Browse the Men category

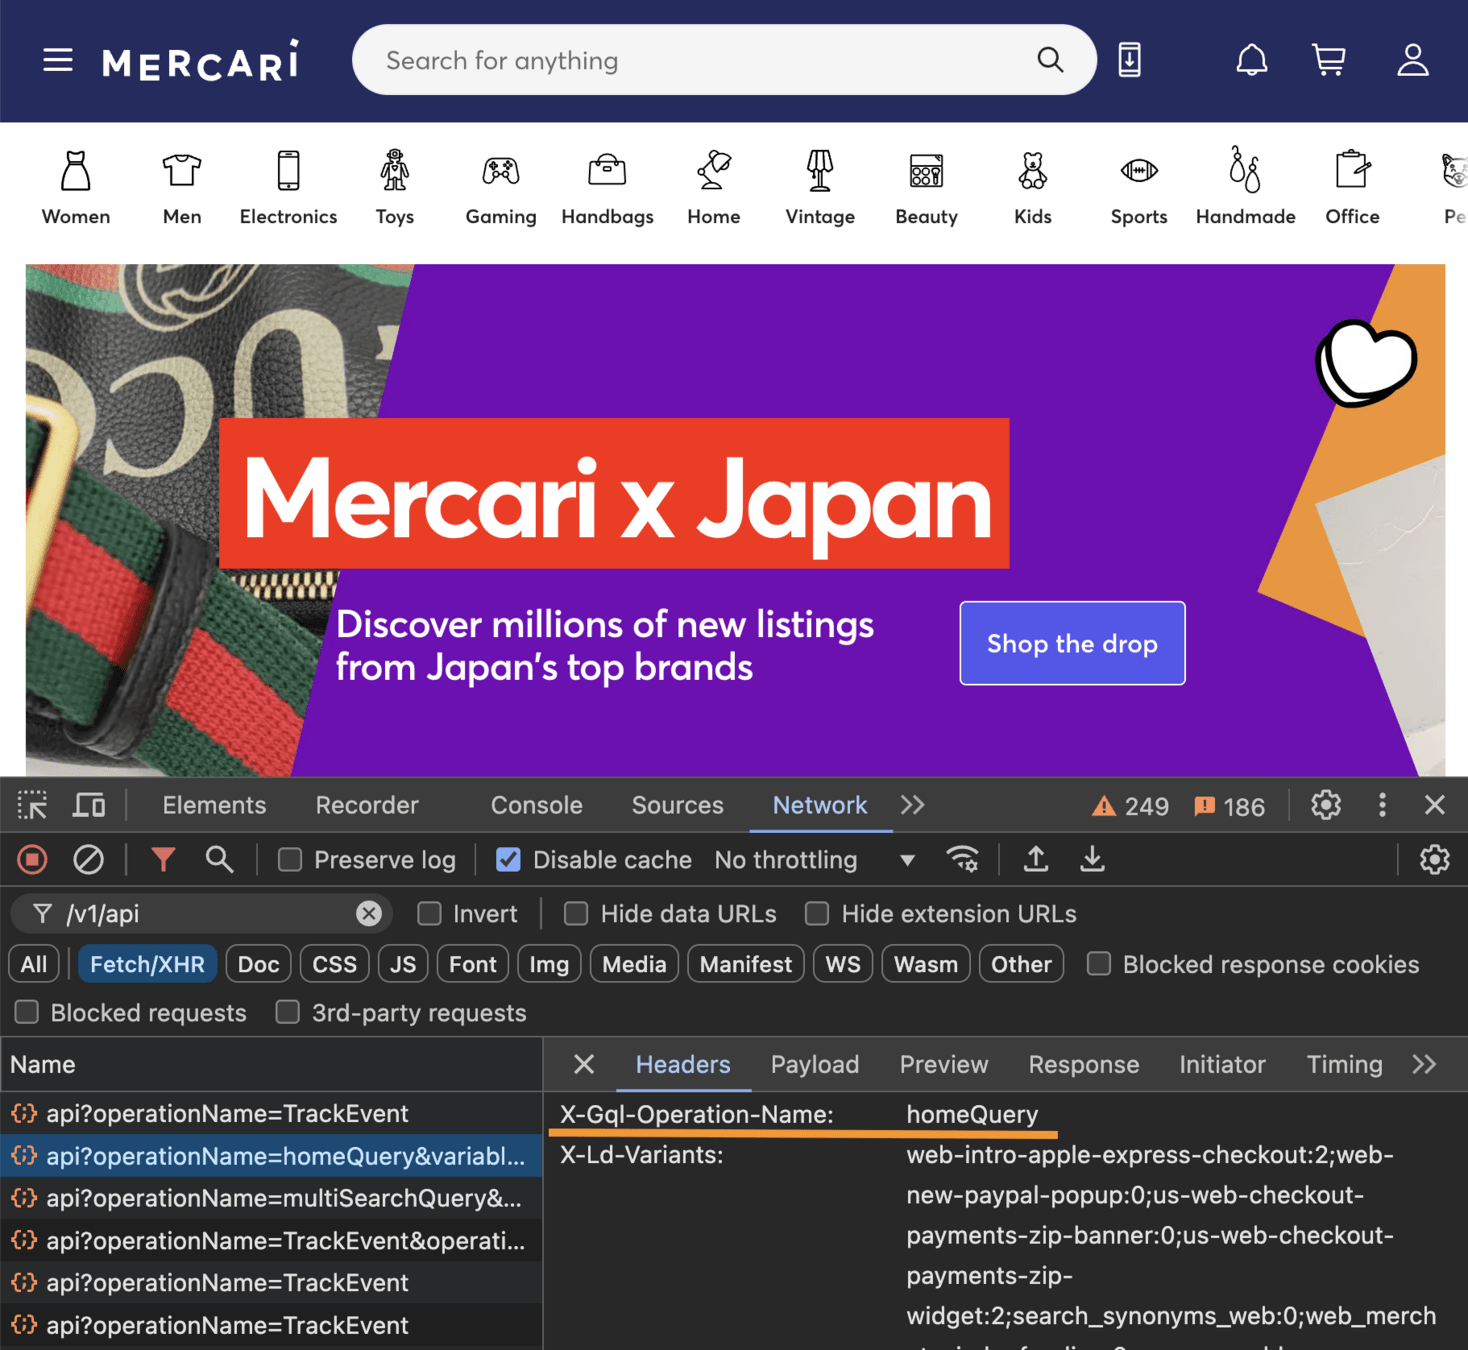182,188
